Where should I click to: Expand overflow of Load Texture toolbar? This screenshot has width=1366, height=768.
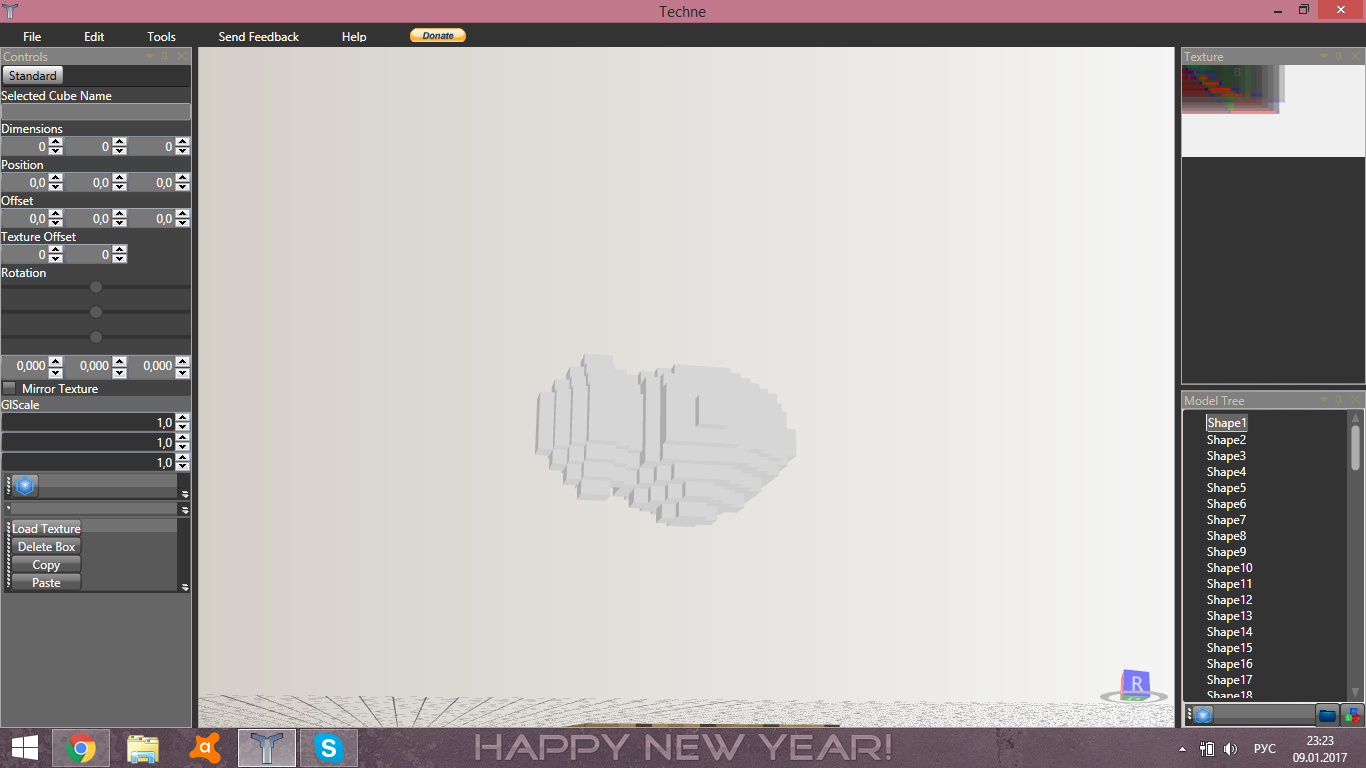click(x=184, y=587)
